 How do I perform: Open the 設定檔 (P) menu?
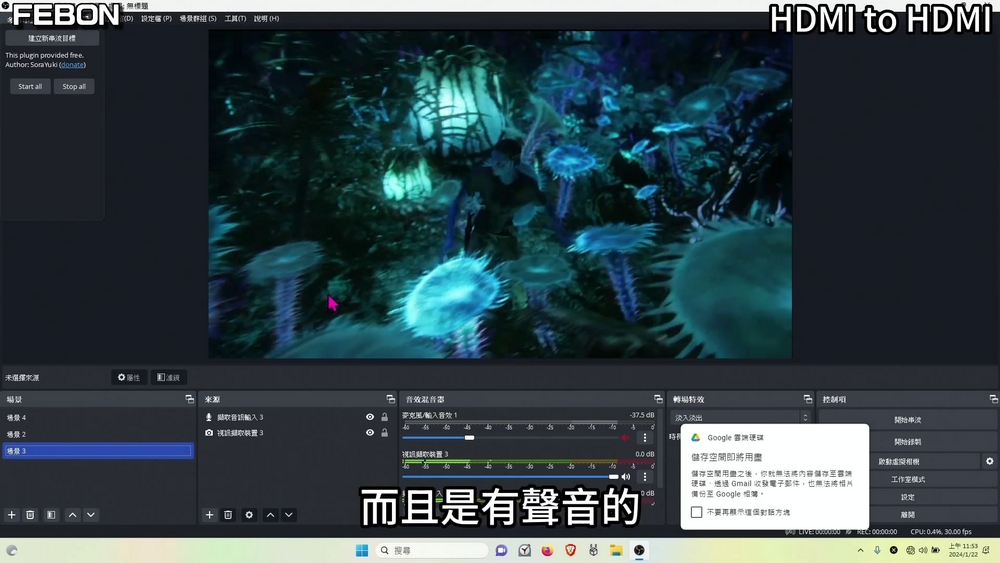coord(156,18)
